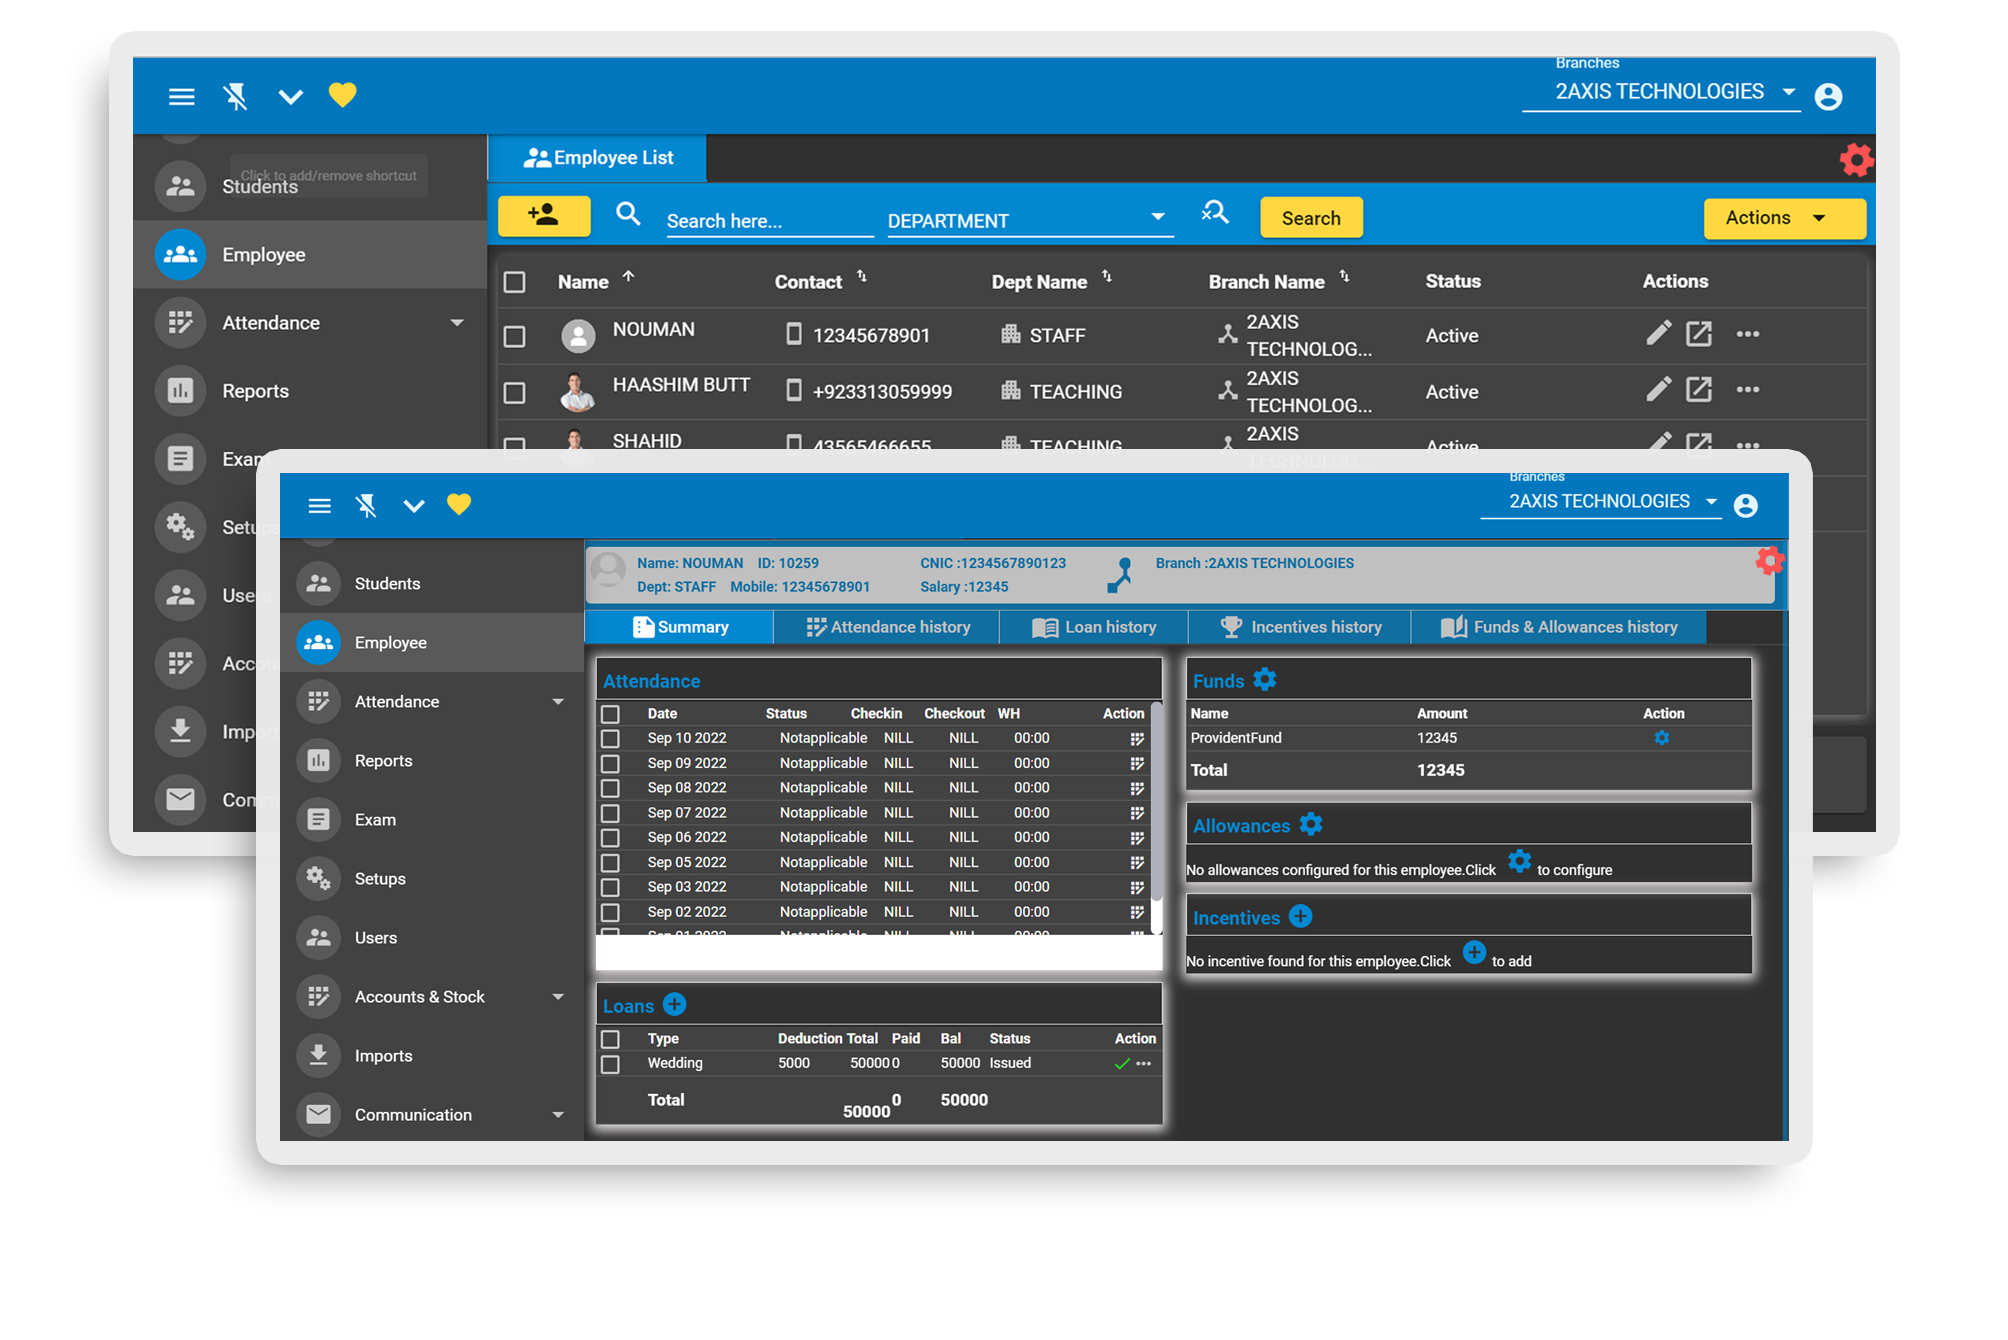Click the Funds configuration gear icon

point(1265,680)
